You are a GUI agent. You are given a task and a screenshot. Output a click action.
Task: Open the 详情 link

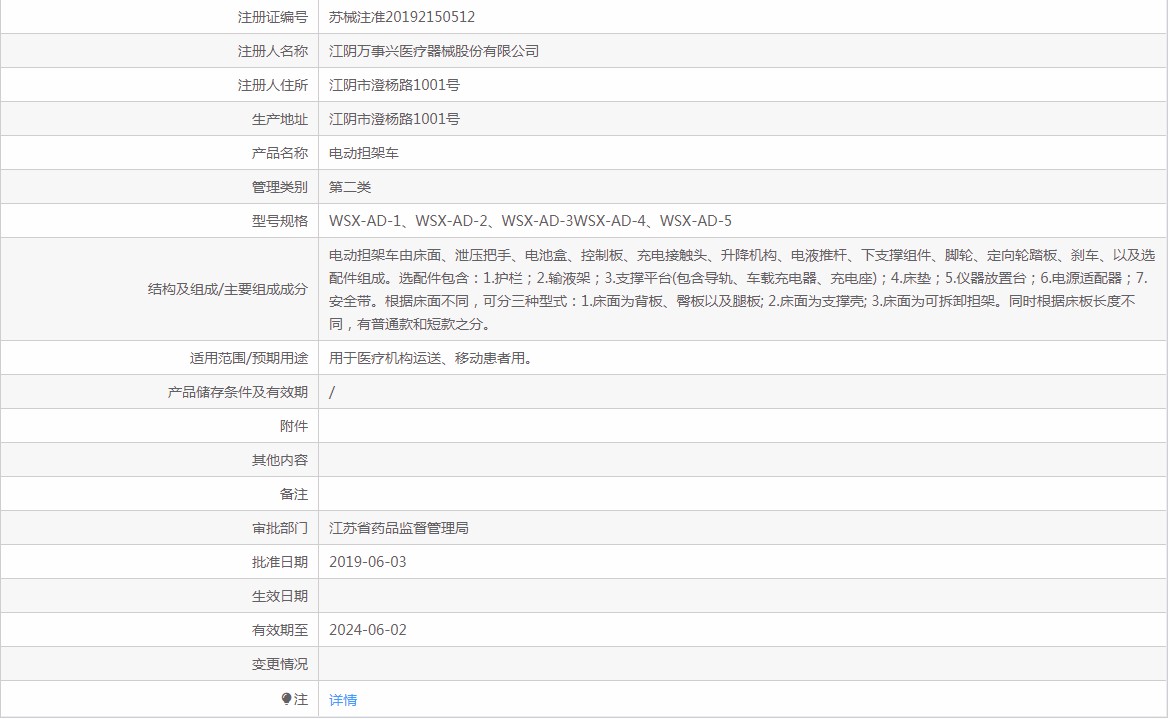tap(342, 700)
